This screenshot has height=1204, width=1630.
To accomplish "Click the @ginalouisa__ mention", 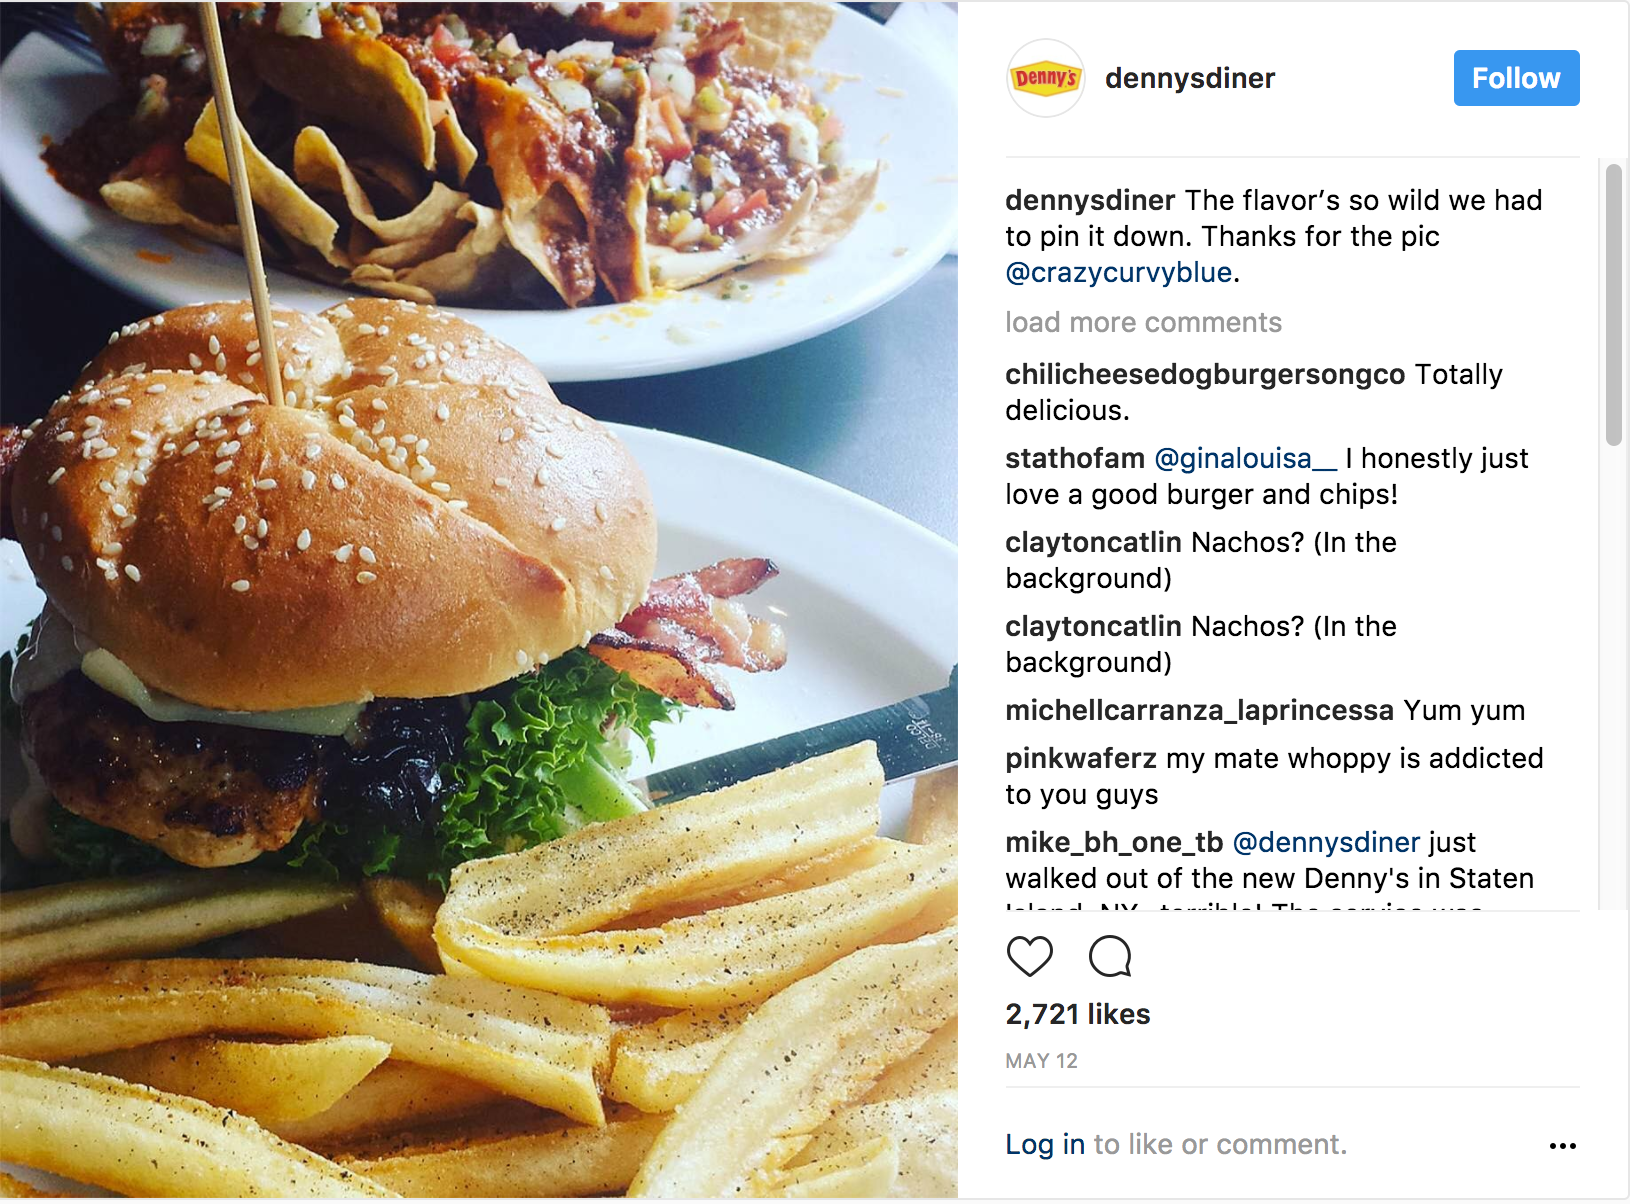I will click(1245, 458).
